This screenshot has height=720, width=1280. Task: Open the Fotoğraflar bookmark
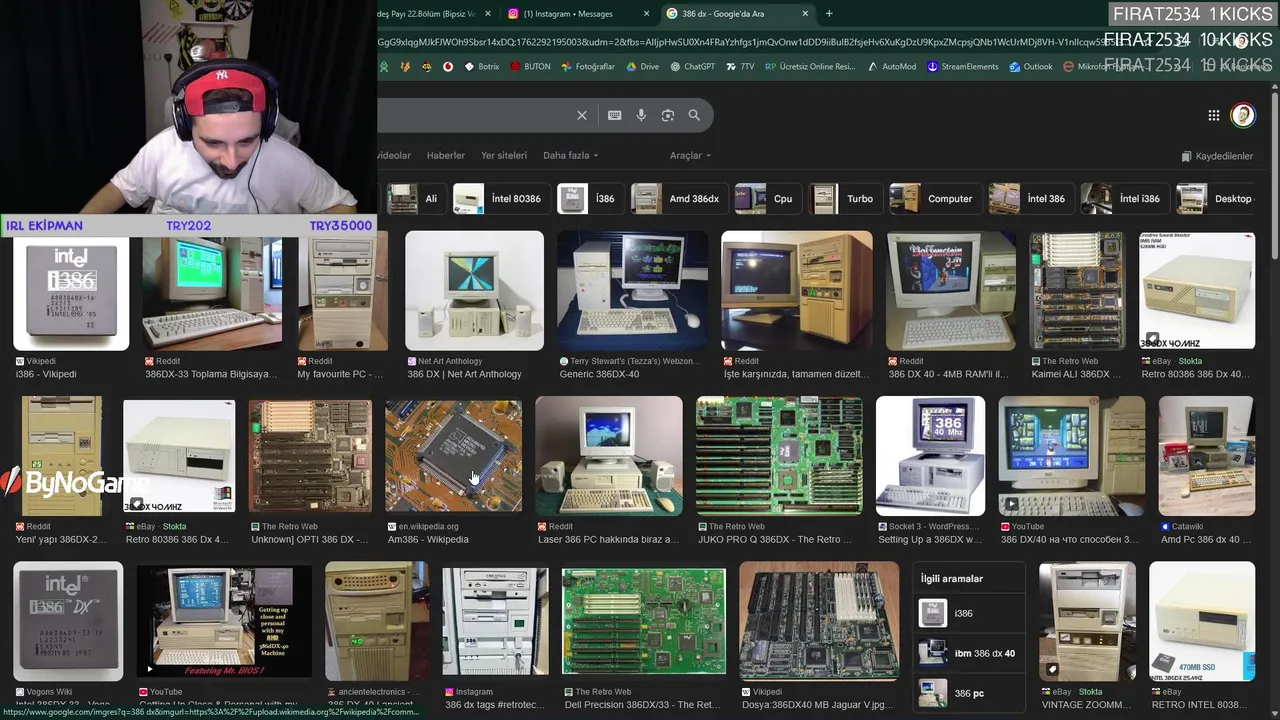(x=587, y=67)
